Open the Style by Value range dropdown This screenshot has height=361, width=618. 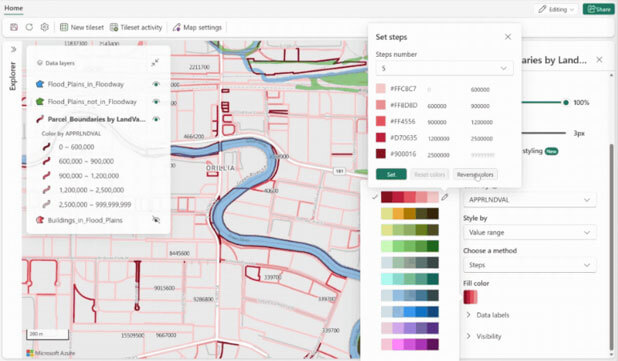coord(529,233)
